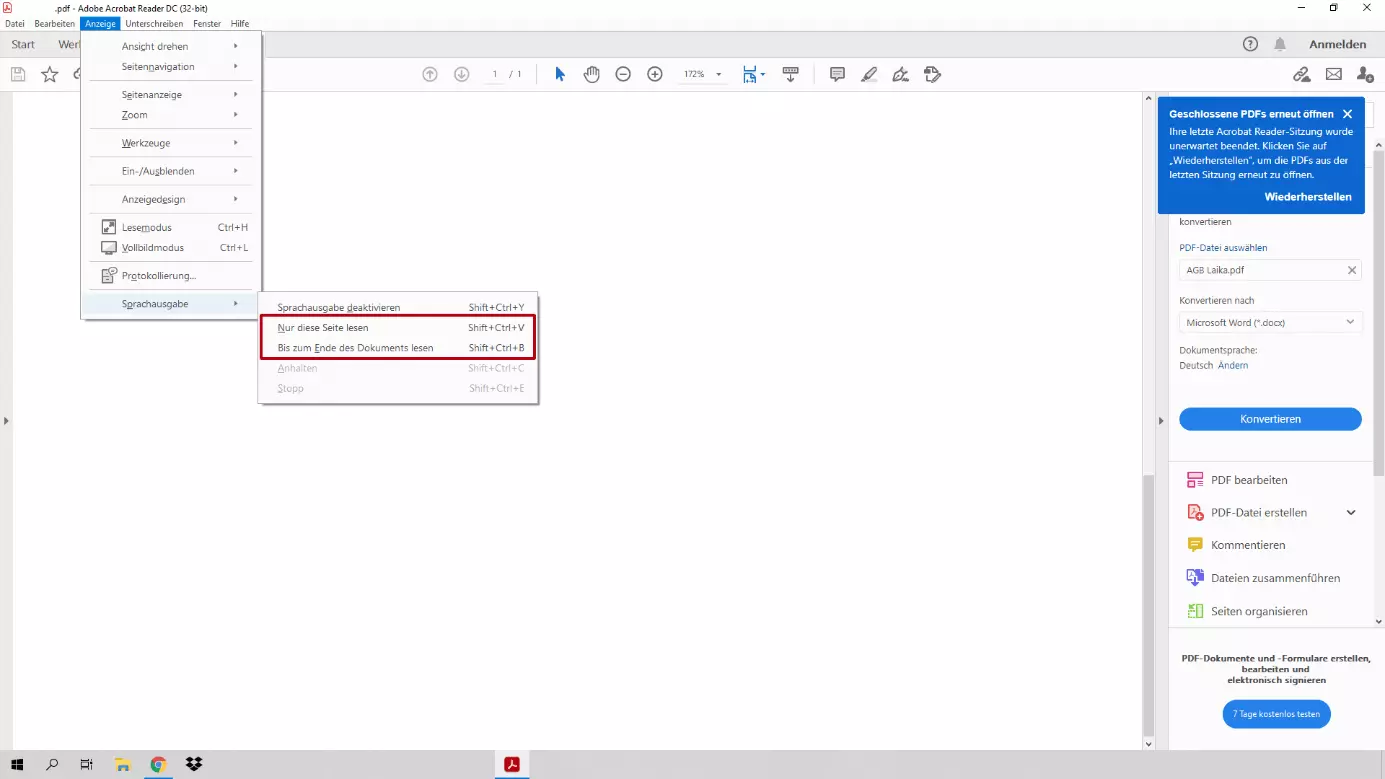
Task: Open File Explorer from the taskbar
Action: pyautogui.click(x=122, y=765)
